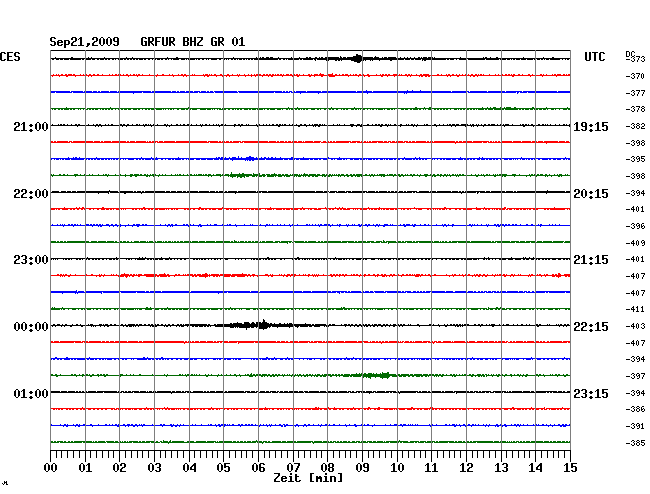Image resolution: width=650 pixels, height=494 pixels.
Task: Click the 21:15 UTC time label
Action: pos(591,260)
